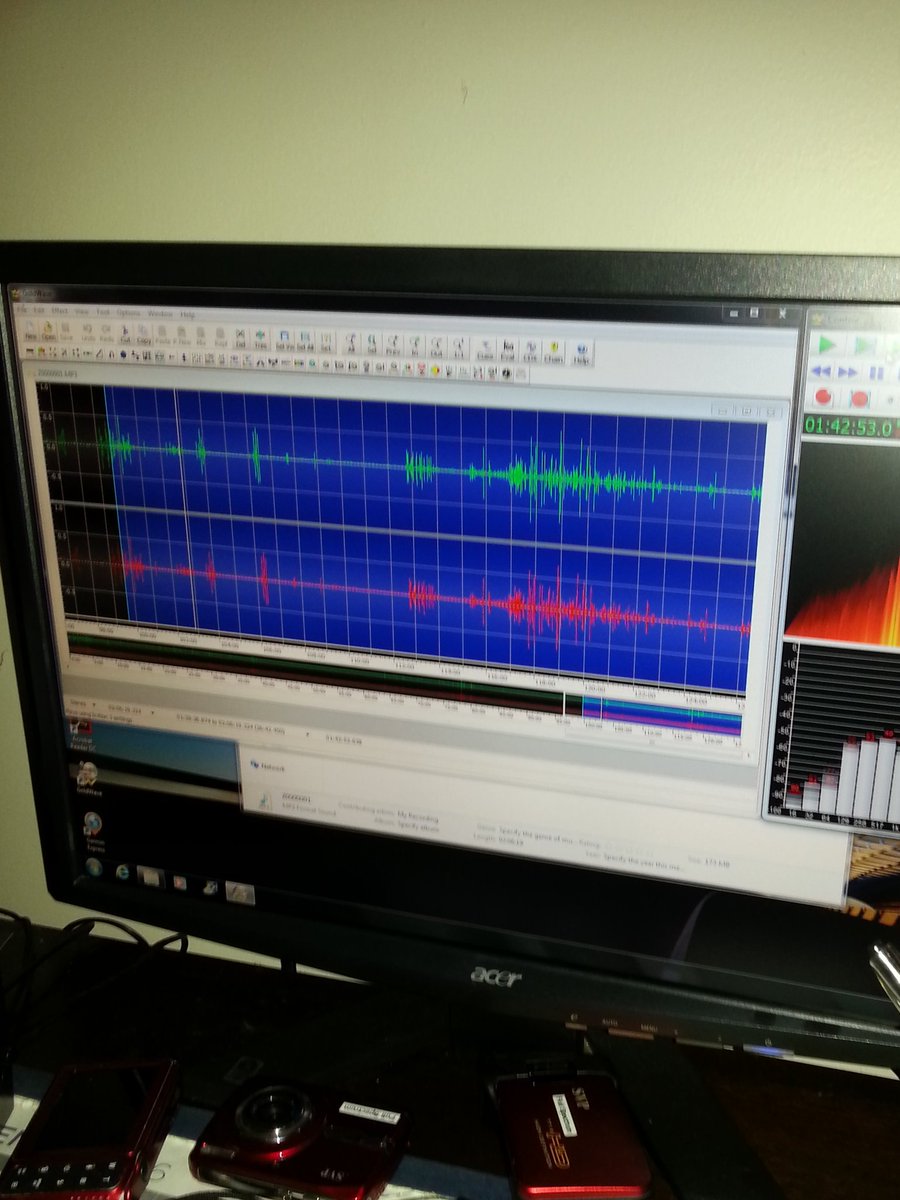
Task: Open the File menu
Action: pyautogui.click(x=22, y=311)
